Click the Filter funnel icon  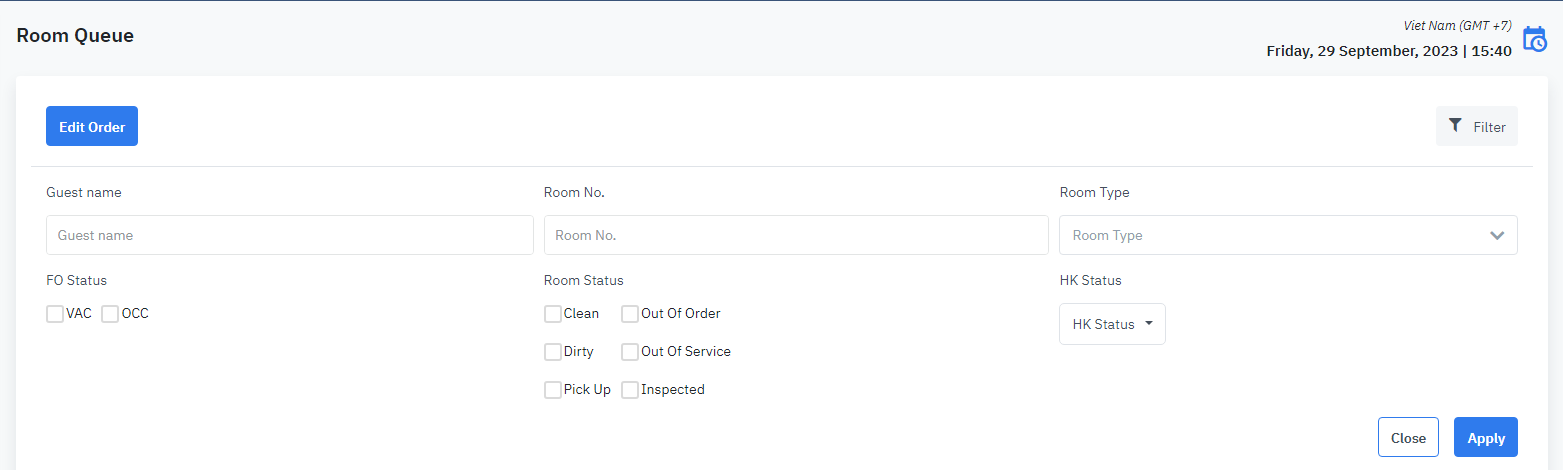[1455, 126]
